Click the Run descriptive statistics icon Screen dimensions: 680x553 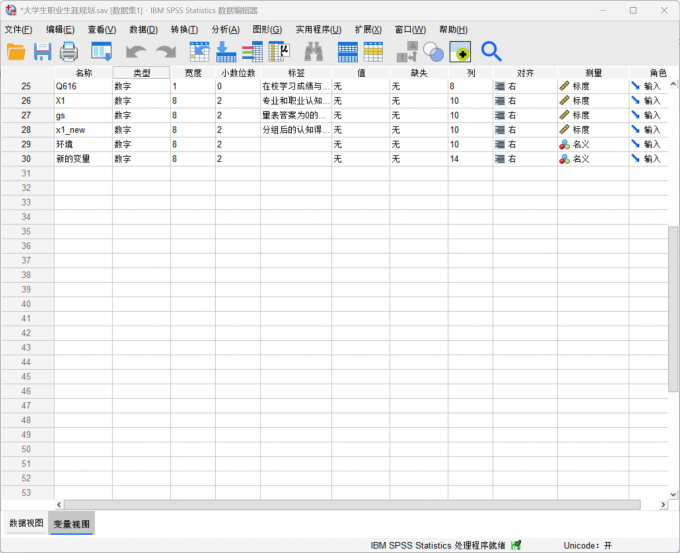coord(278,51)
